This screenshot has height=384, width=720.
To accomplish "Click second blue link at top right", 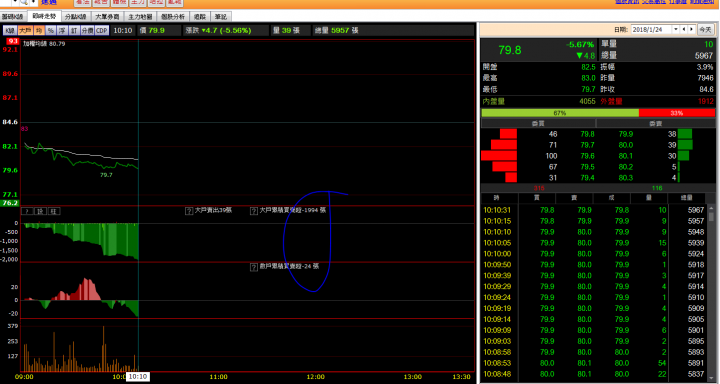I will click(x=653, y=2).
